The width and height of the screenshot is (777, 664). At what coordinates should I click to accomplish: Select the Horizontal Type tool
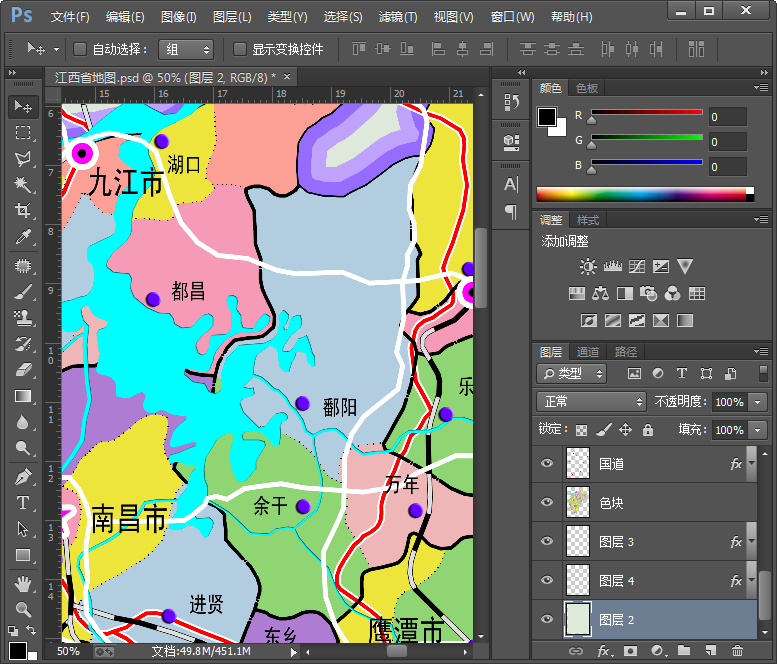pos(22,502)
